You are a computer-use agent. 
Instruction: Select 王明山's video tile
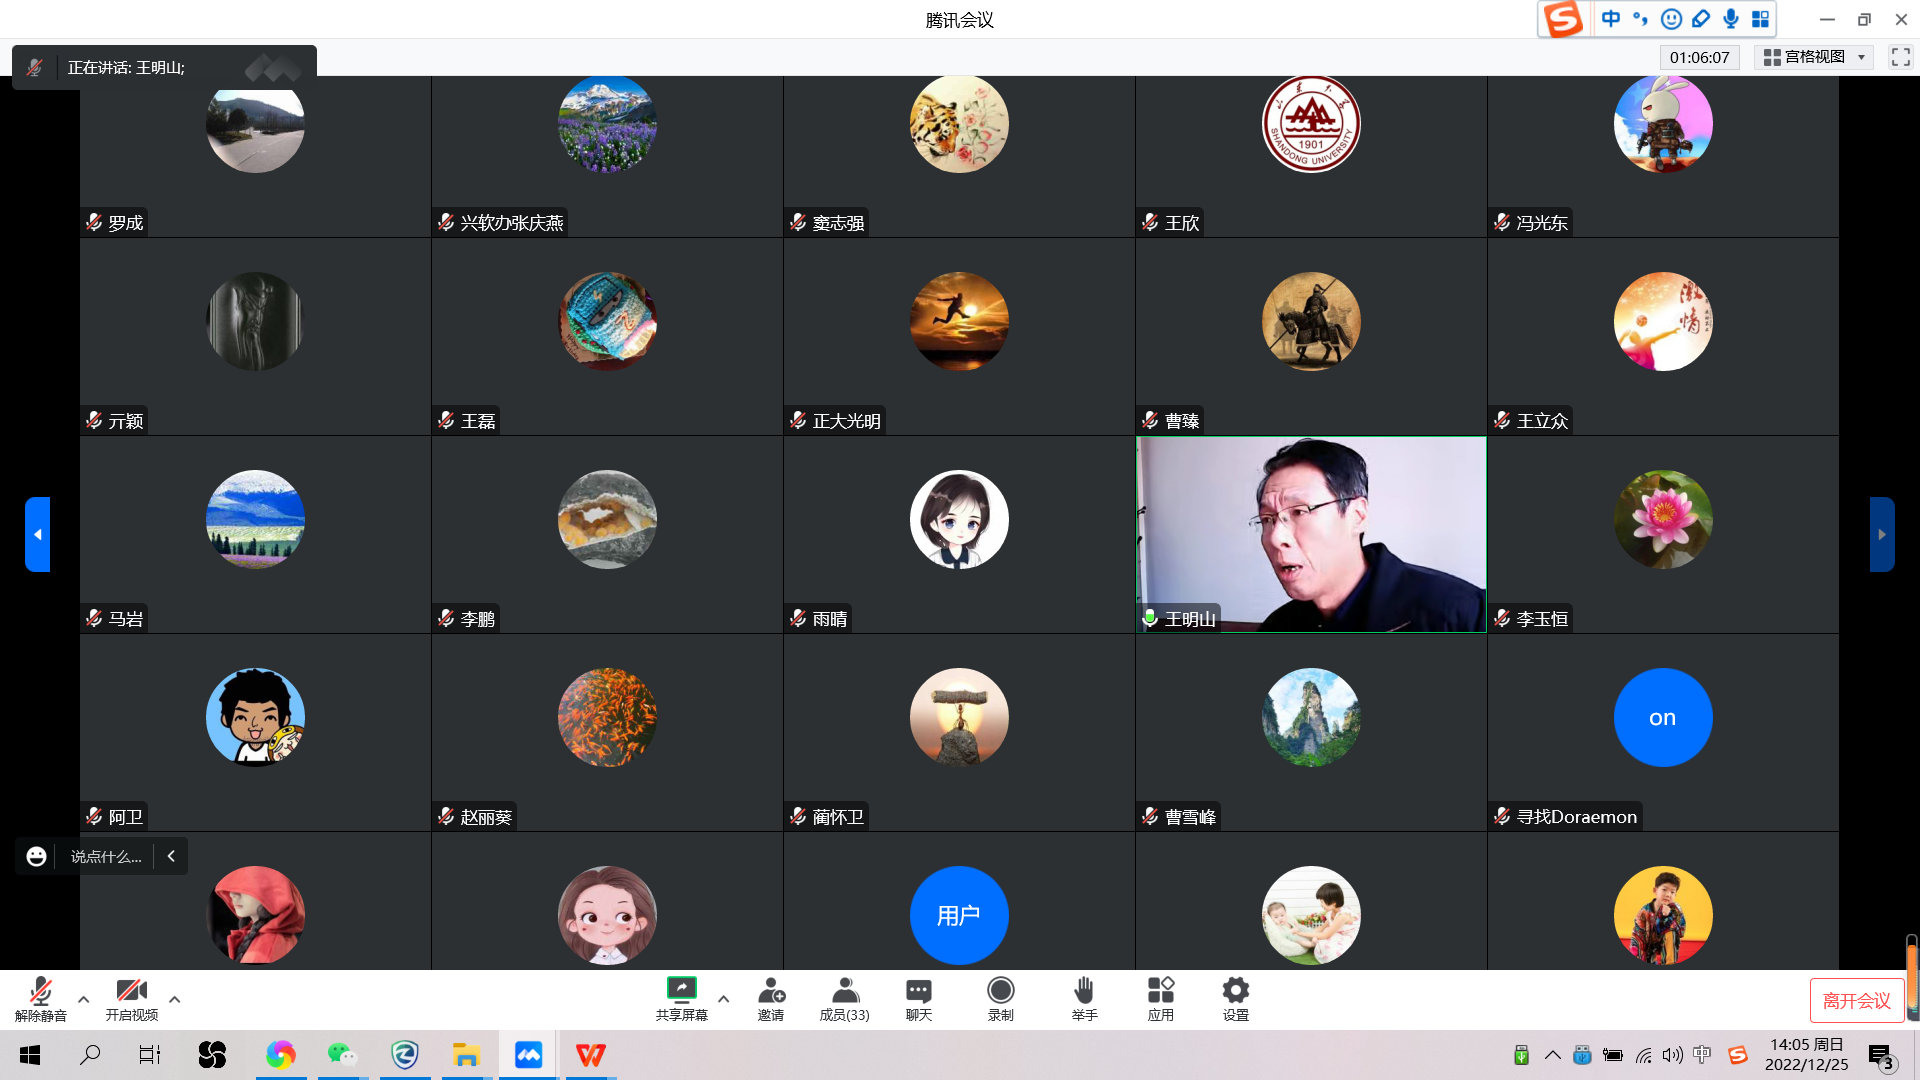[1311, 534]
